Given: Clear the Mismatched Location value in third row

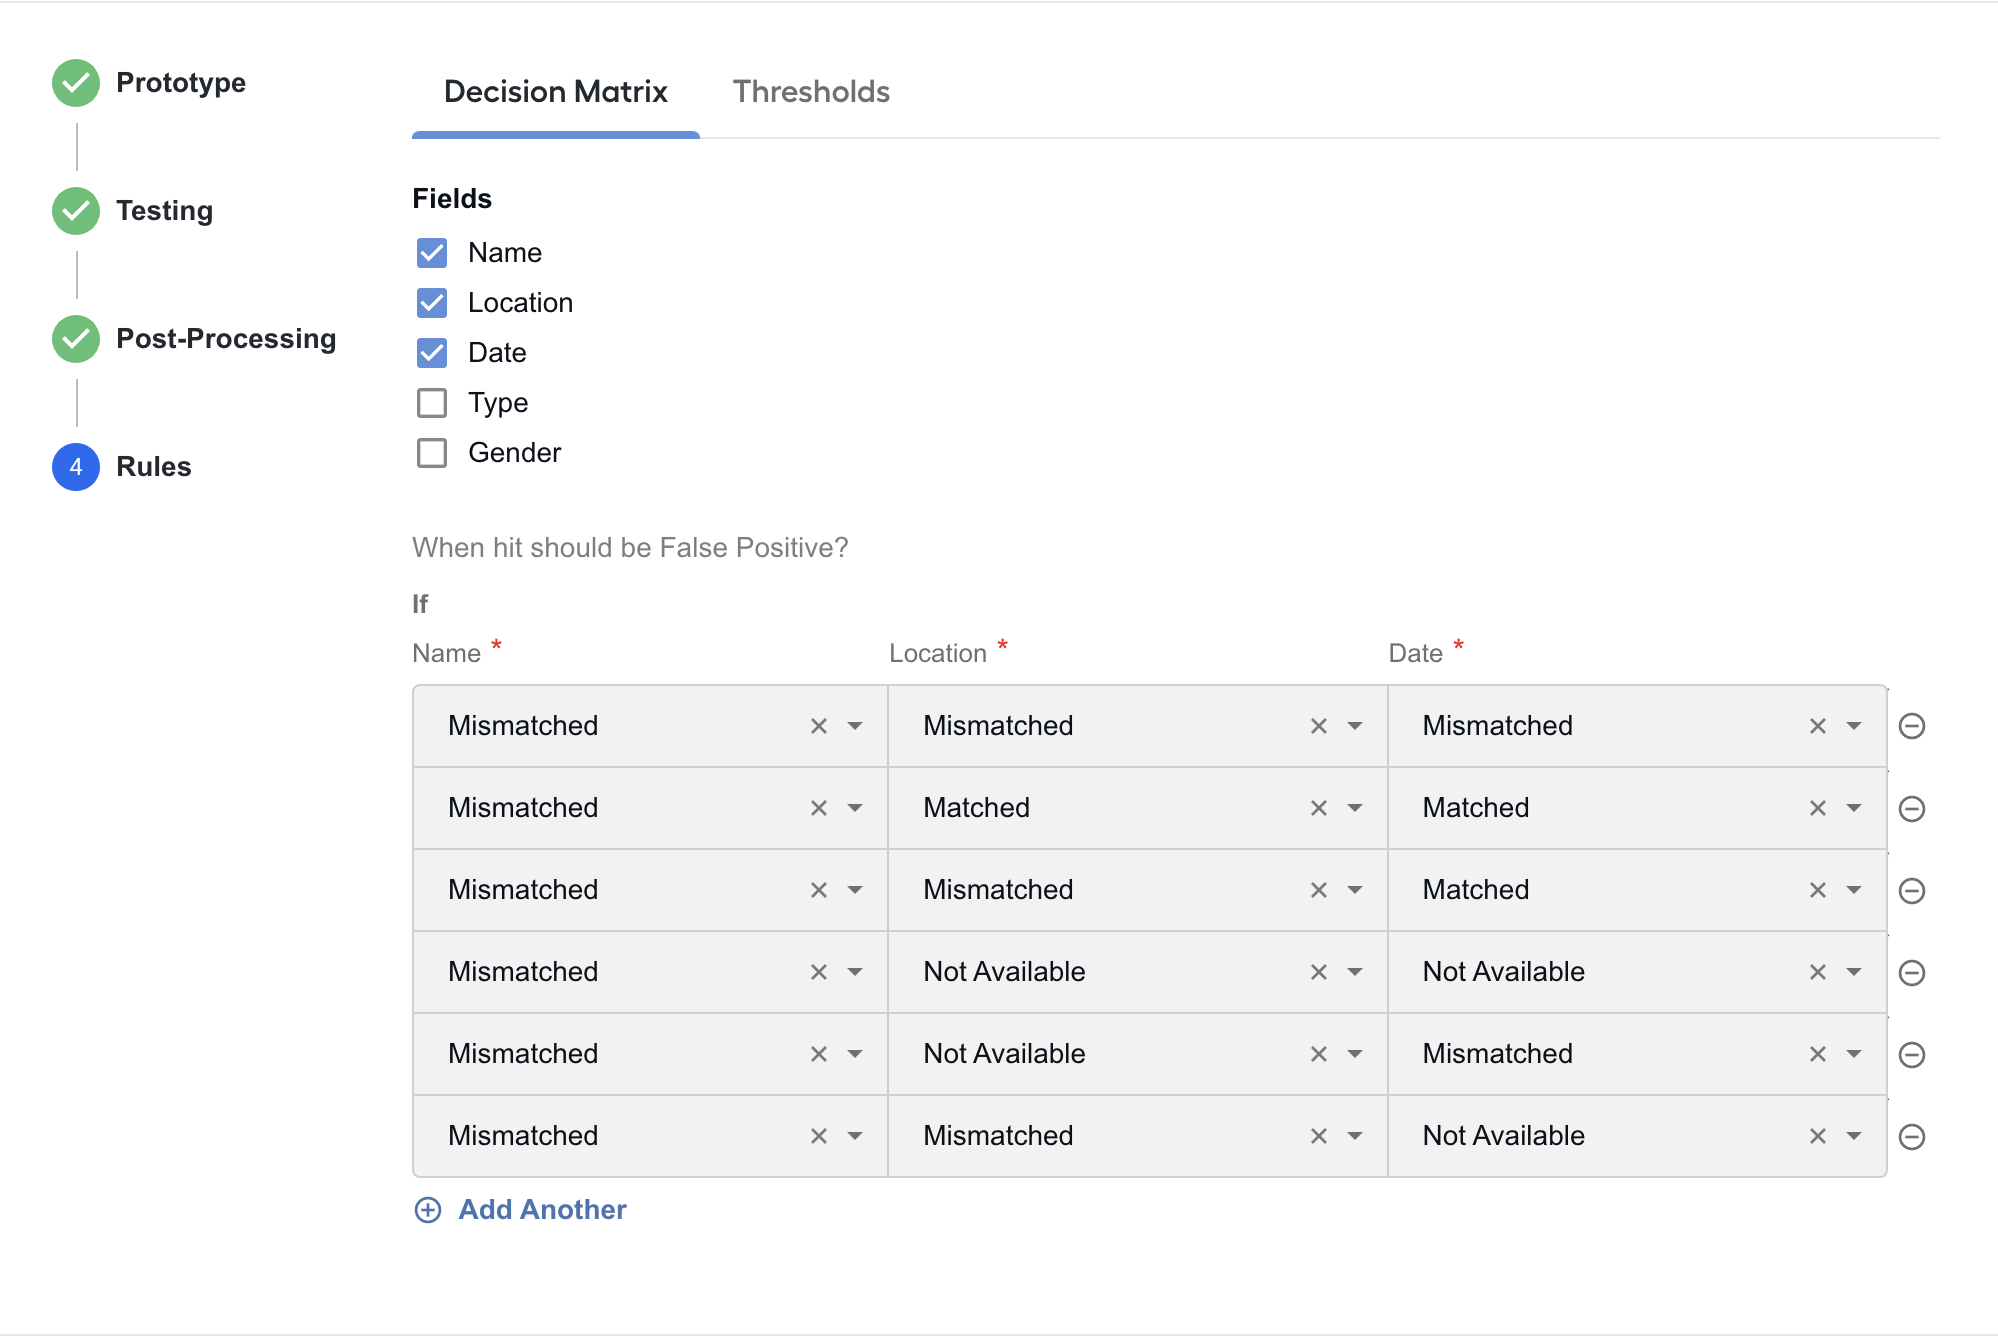Looking at the screenshot, I should point(1319,890).
